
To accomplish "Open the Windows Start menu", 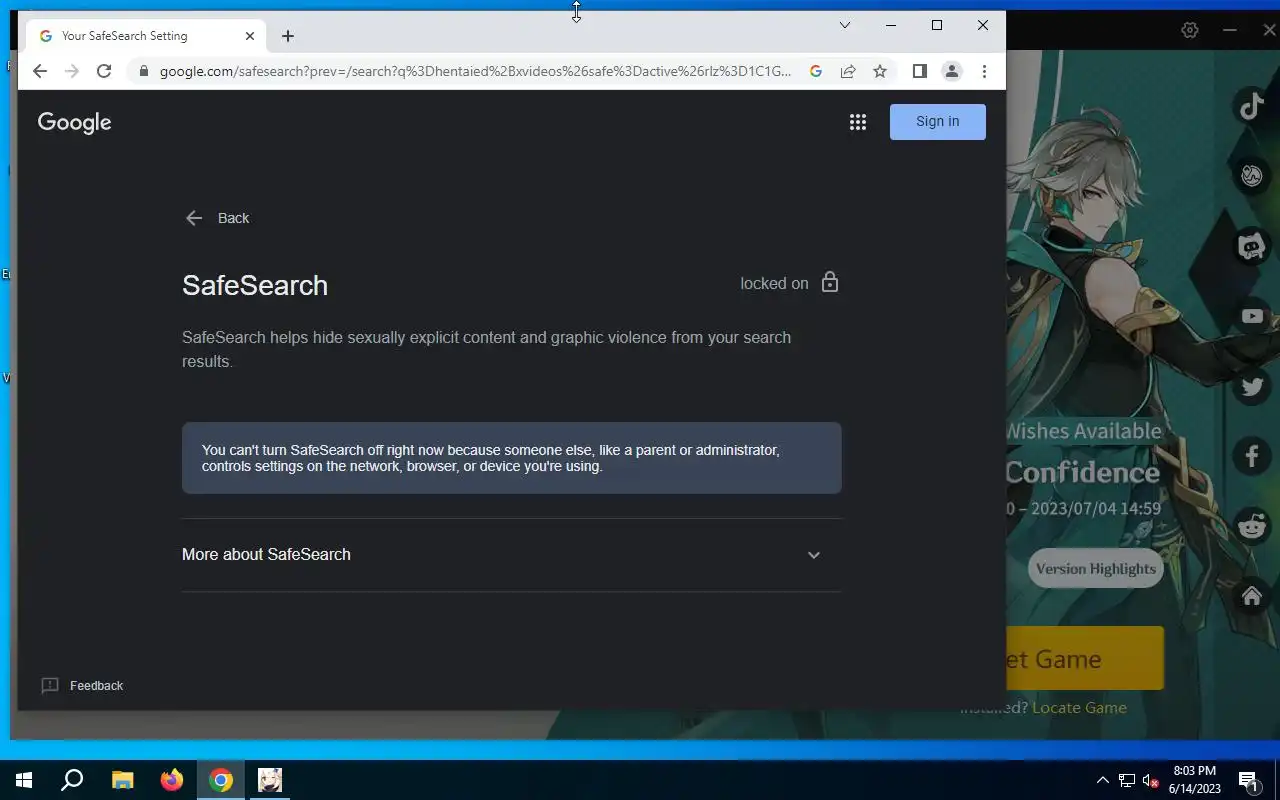I will (x=24, y=780).
